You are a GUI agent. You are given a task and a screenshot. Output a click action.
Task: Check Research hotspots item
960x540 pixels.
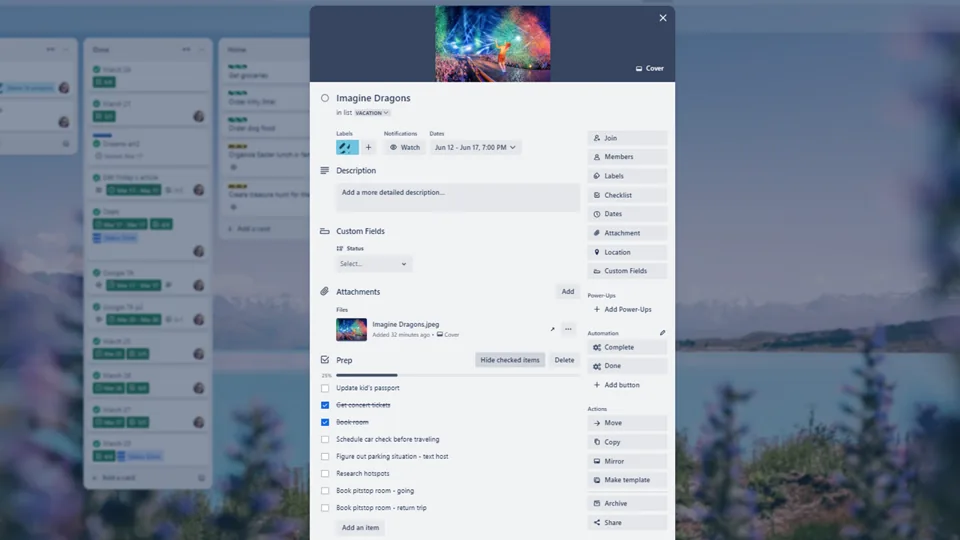325,474
